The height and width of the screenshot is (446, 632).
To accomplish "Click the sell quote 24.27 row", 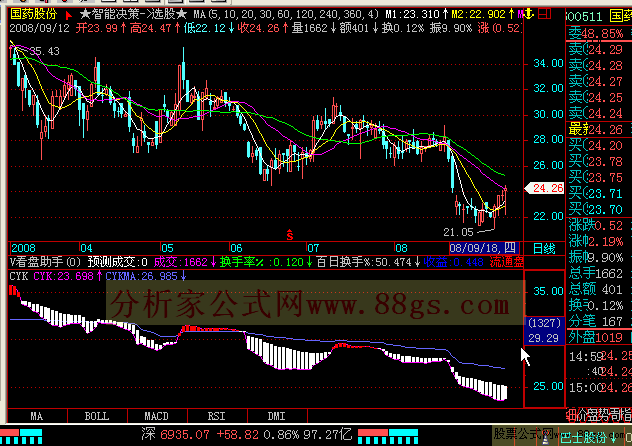I will click(x=599, y=81).
